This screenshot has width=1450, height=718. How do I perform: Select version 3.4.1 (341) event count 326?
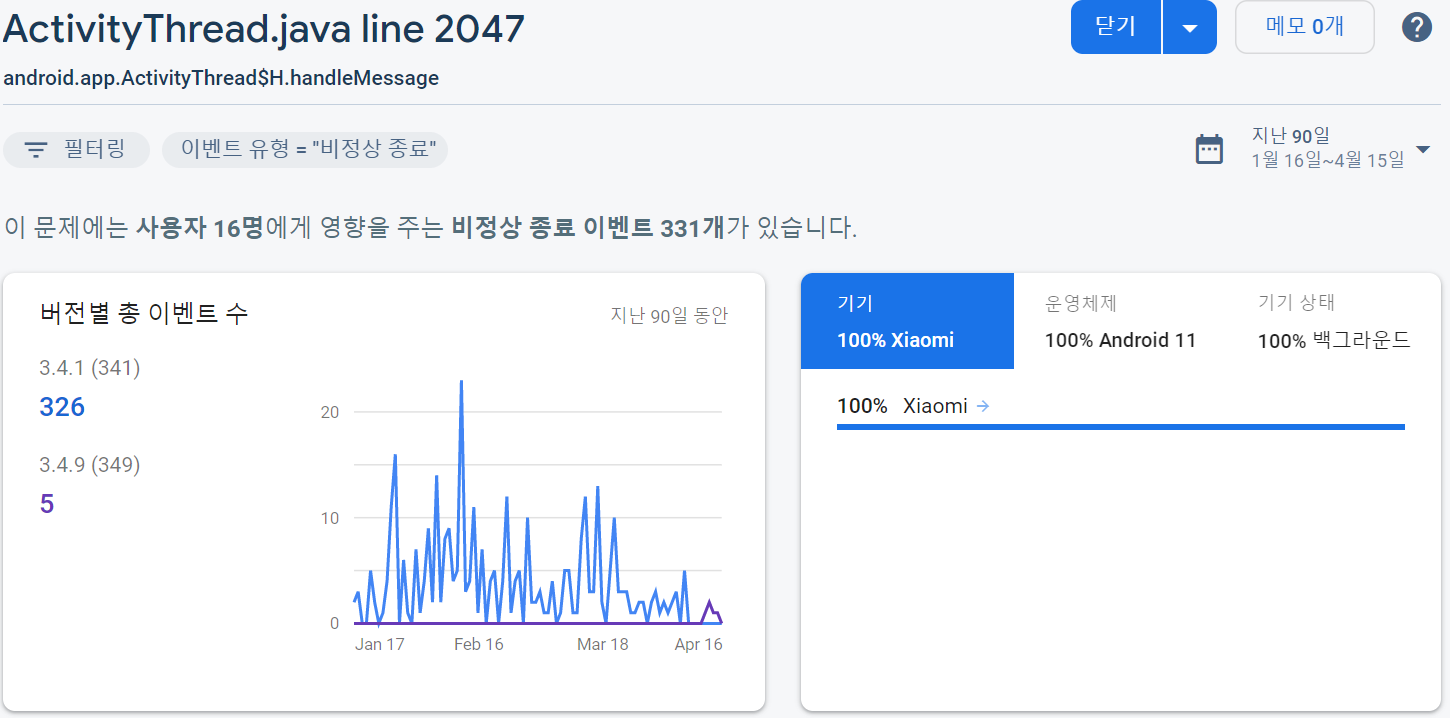(x=62, y=407)
